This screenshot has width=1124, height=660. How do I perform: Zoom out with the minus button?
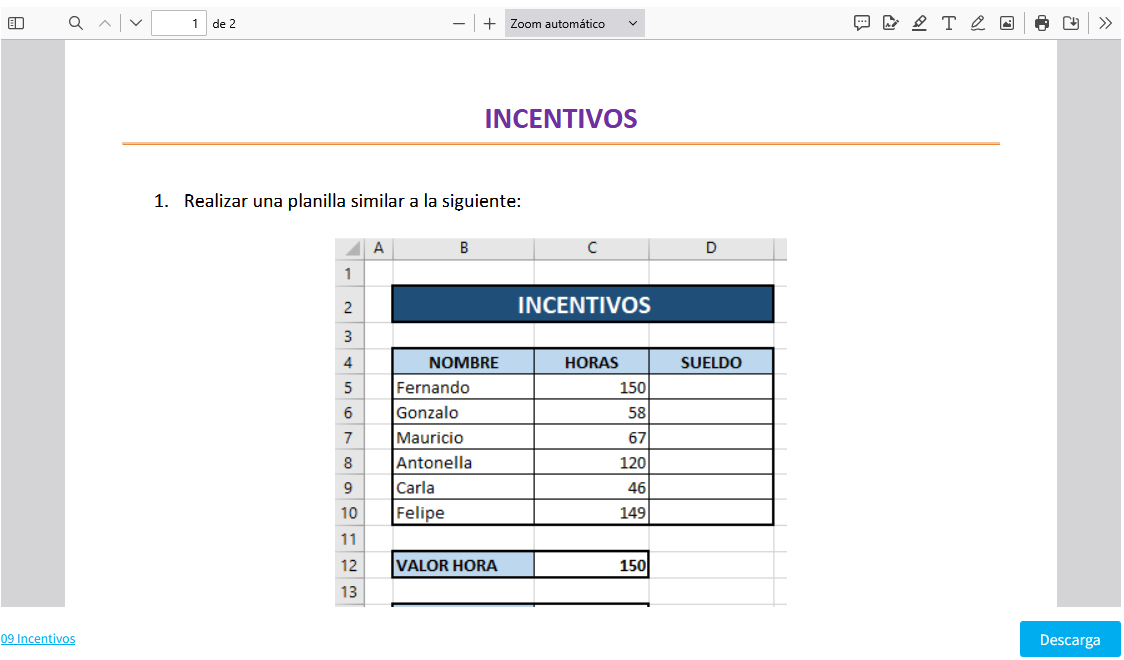tap(459, 23)
